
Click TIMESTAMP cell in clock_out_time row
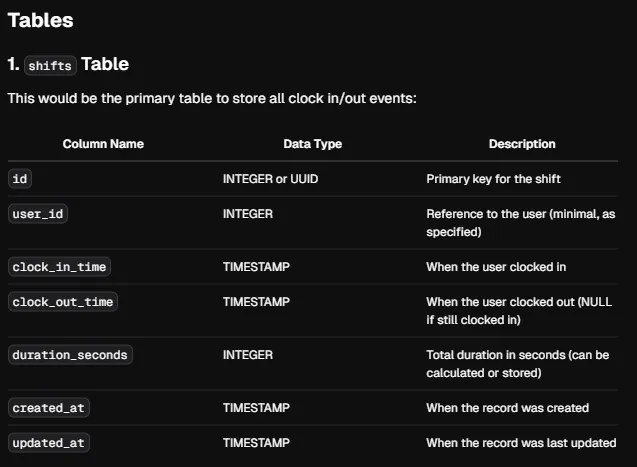point(256,302)
